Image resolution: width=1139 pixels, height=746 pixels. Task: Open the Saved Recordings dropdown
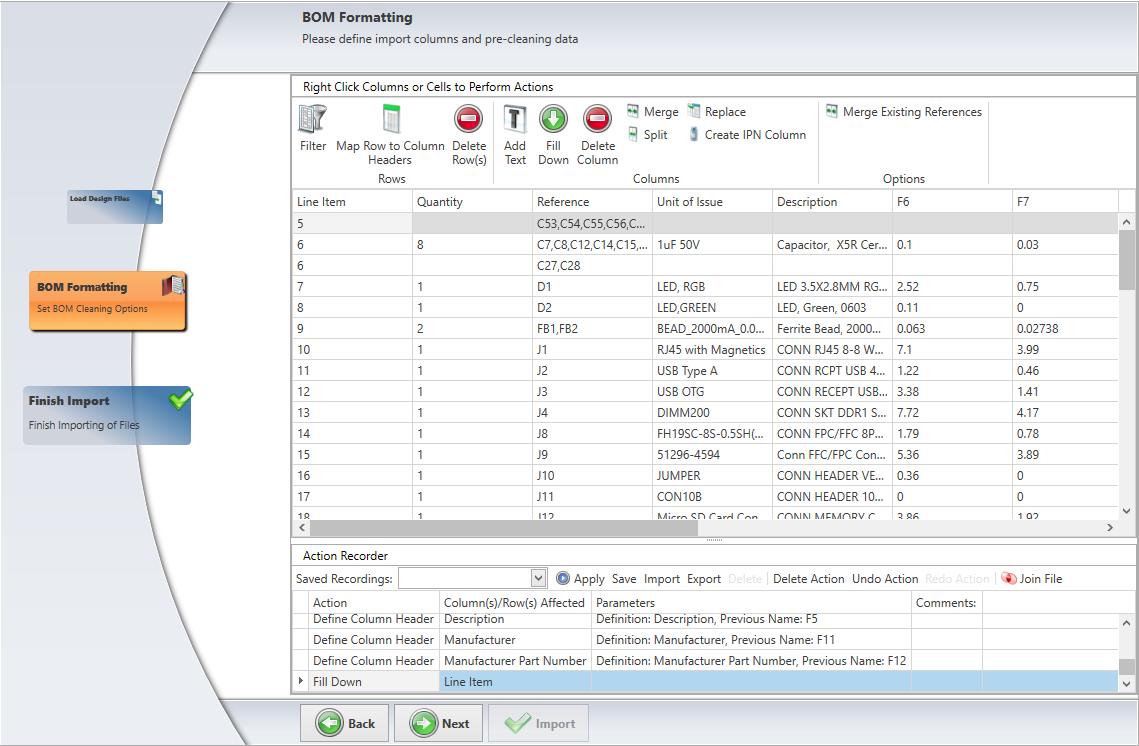pyautogui.click(x=539, y=578)
